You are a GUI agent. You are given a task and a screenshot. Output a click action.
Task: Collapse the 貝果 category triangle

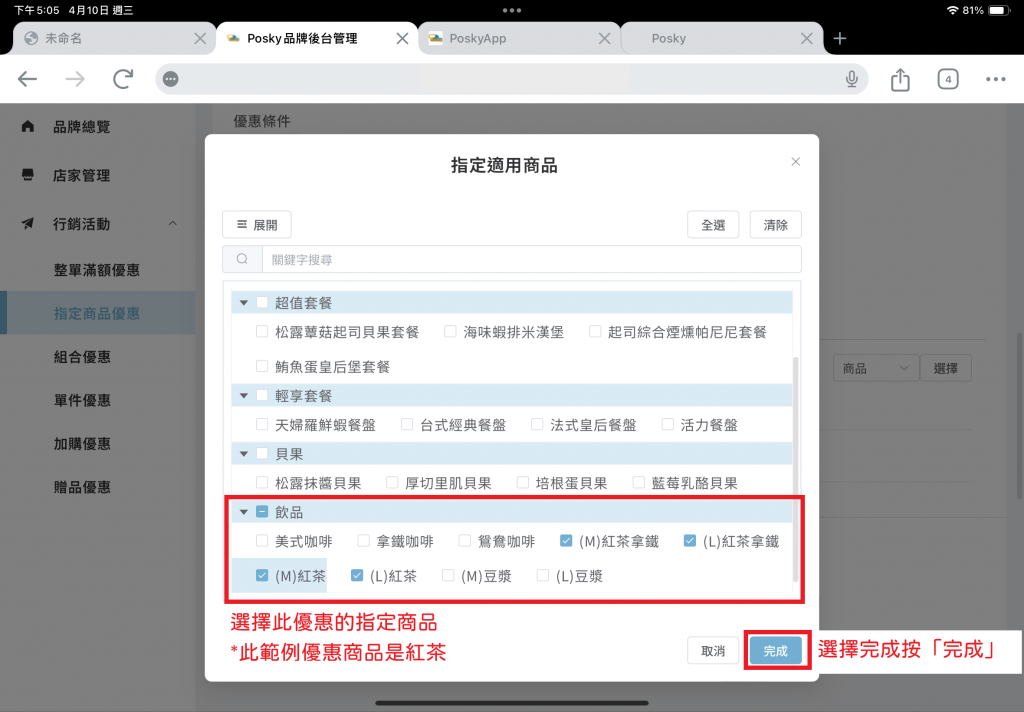pyautogui.click(x=244, y=453)
